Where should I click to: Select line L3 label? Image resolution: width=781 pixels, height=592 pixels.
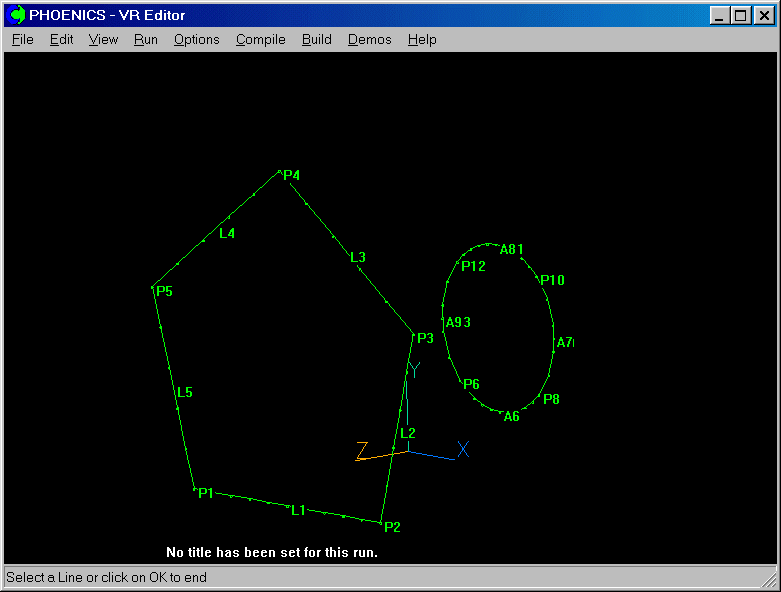pos(358,257)
